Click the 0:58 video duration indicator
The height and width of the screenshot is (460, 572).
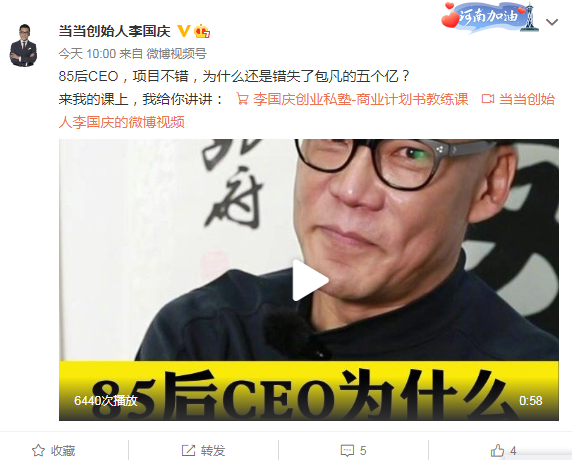pos(530,401)
